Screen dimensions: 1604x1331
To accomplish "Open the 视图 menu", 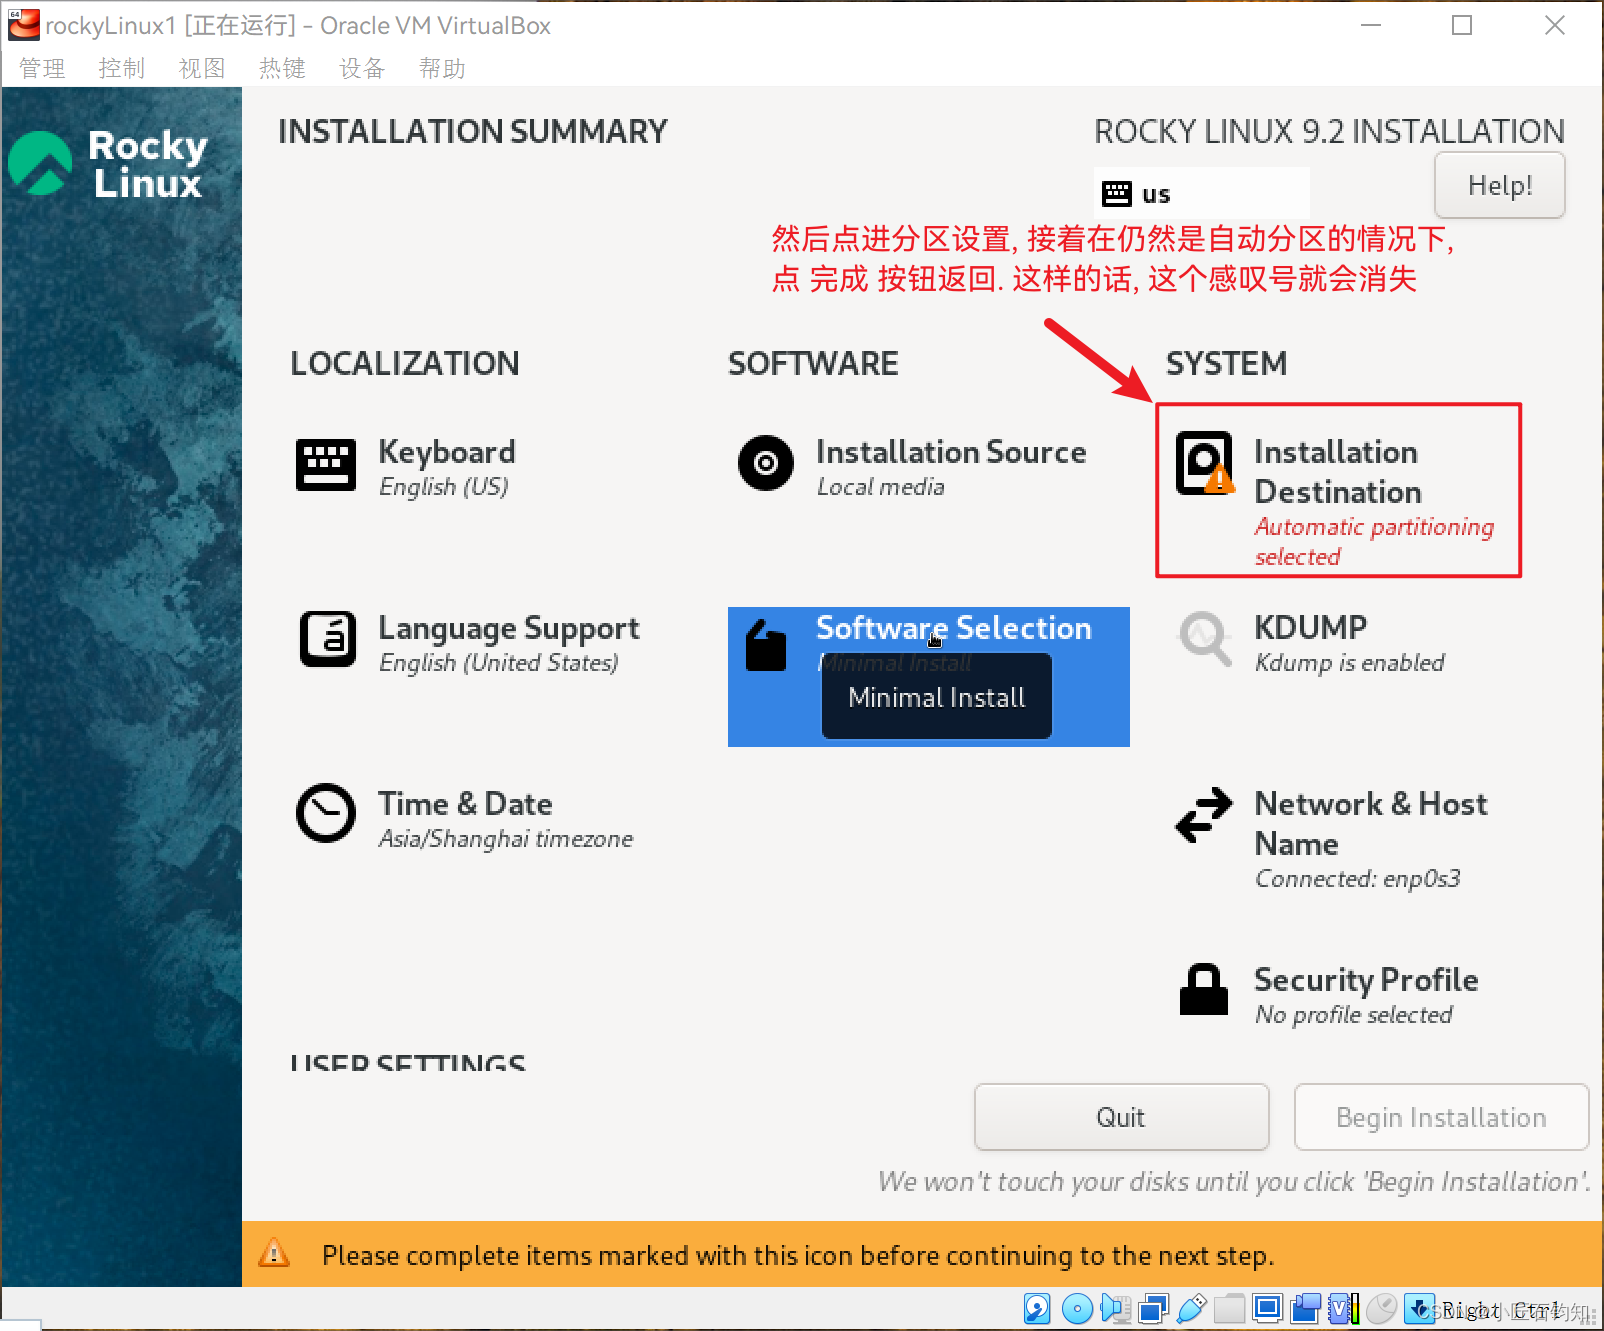I will click(x=202, y=68).
